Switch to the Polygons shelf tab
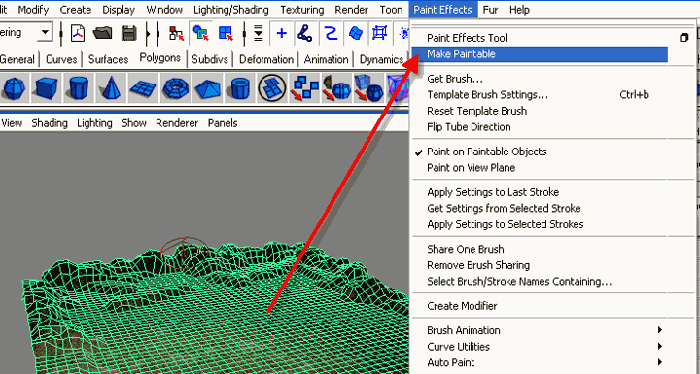The height and width of the screenshot is (374, 700). 160,58
